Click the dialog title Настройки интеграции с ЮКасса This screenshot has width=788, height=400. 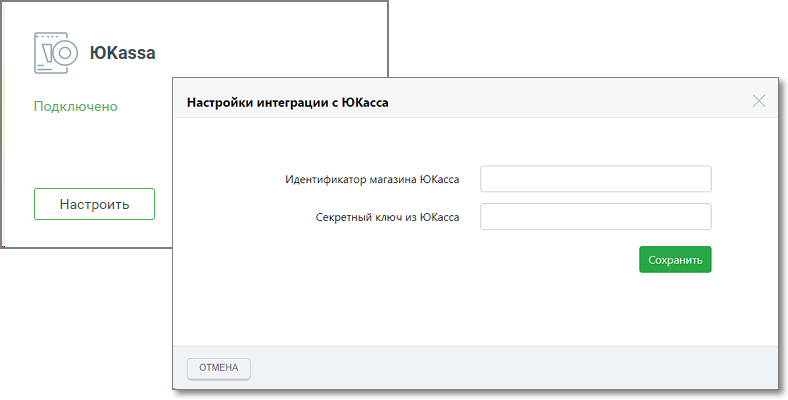pos(287,103)
